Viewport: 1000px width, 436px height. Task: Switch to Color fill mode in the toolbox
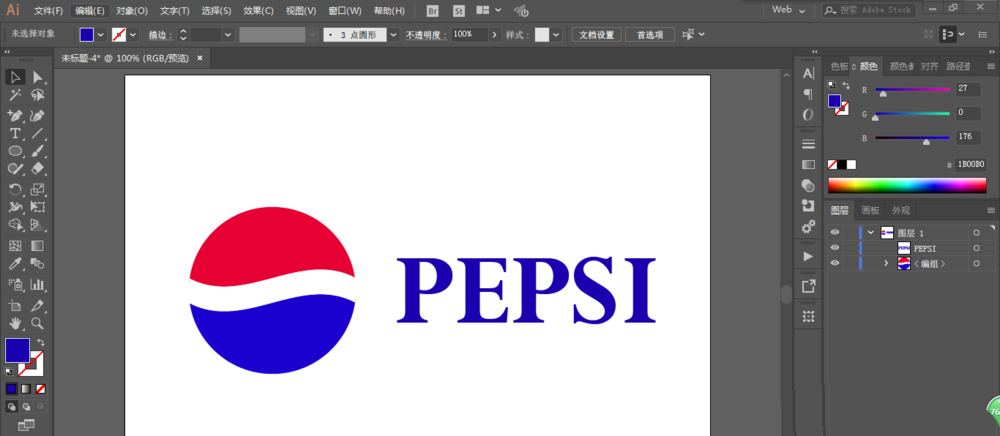coord(11,388)
